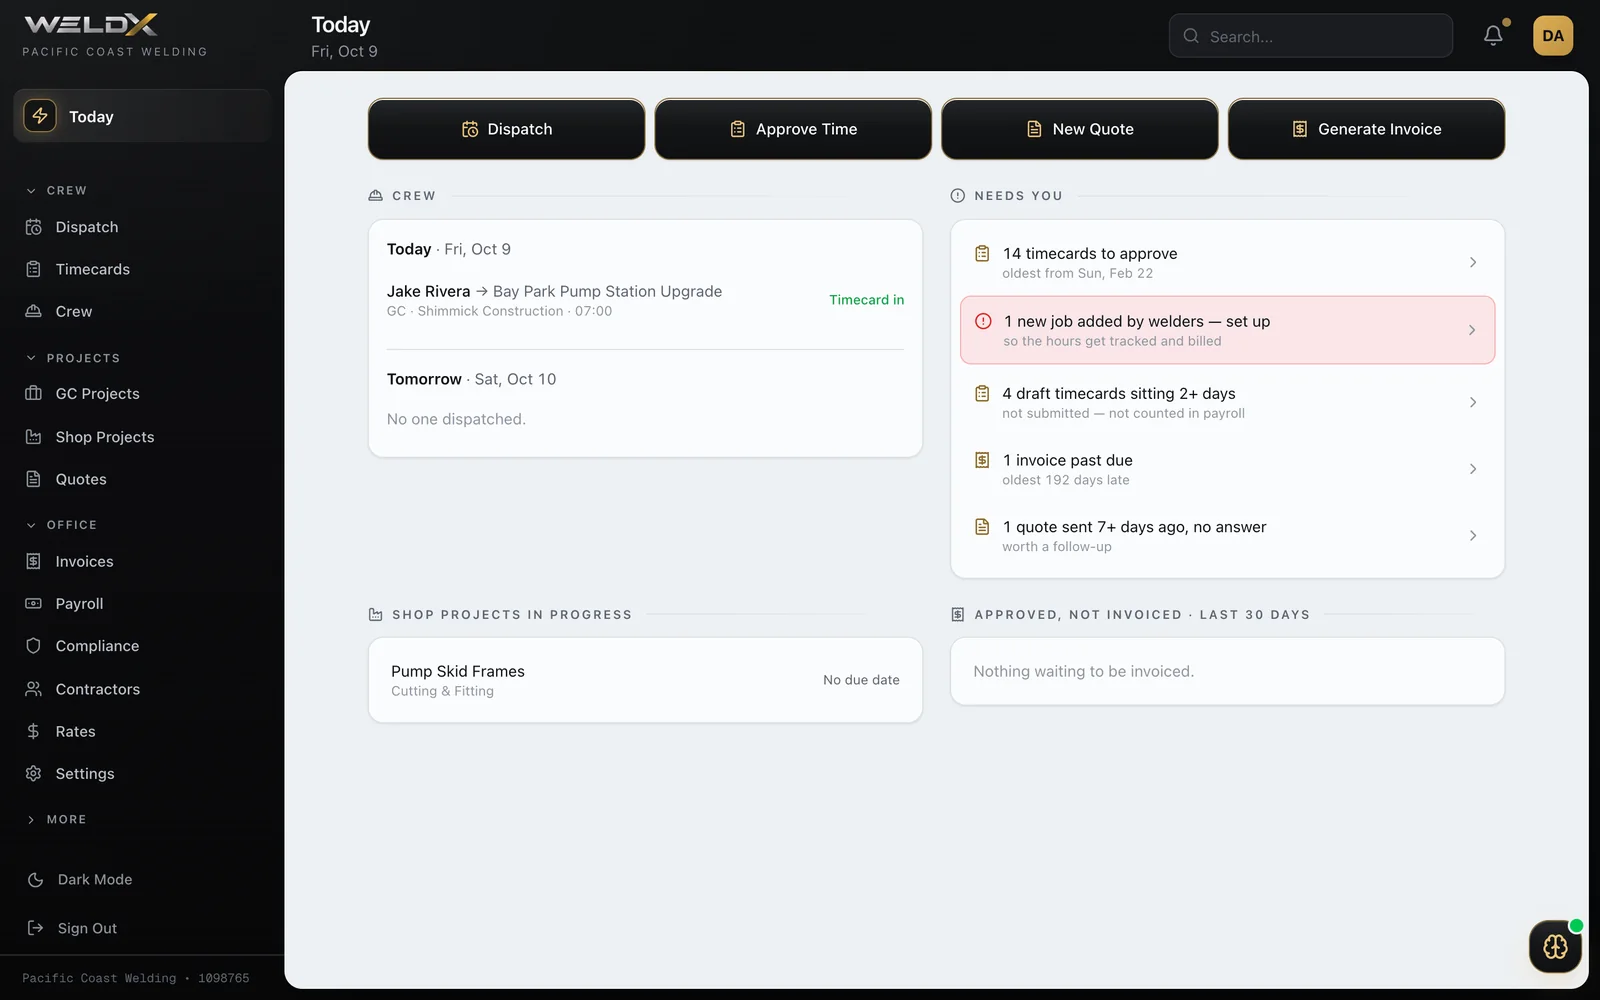Click the moon icon next to Dark Mode
Viewport: 1600px width, 1000px height.
(x=35, y=880)
